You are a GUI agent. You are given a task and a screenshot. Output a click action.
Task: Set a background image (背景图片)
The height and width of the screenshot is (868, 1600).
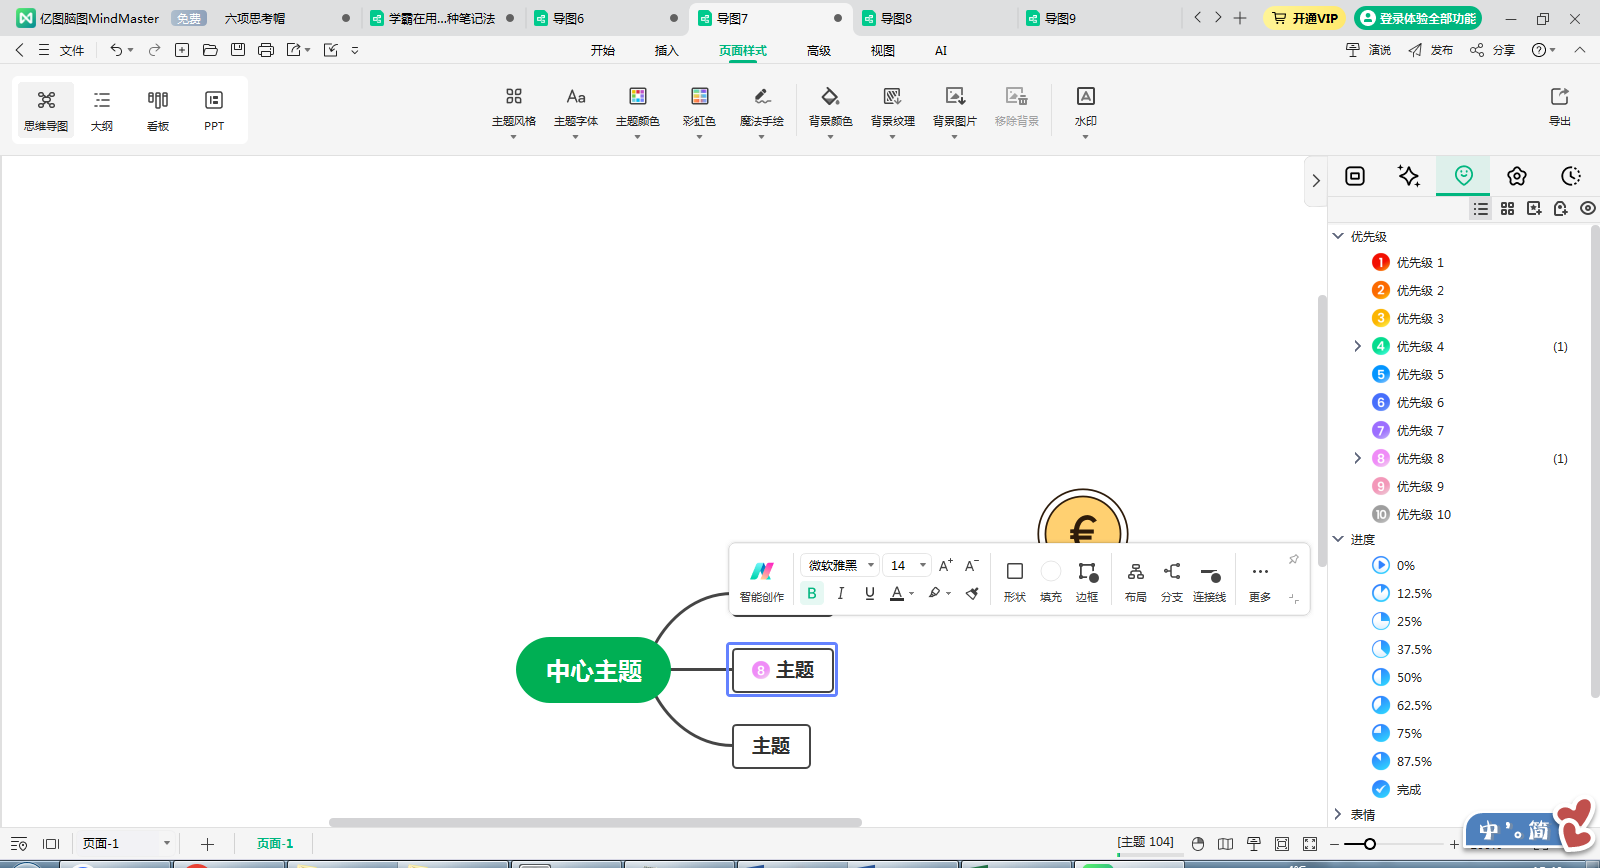tap(954, 108)
